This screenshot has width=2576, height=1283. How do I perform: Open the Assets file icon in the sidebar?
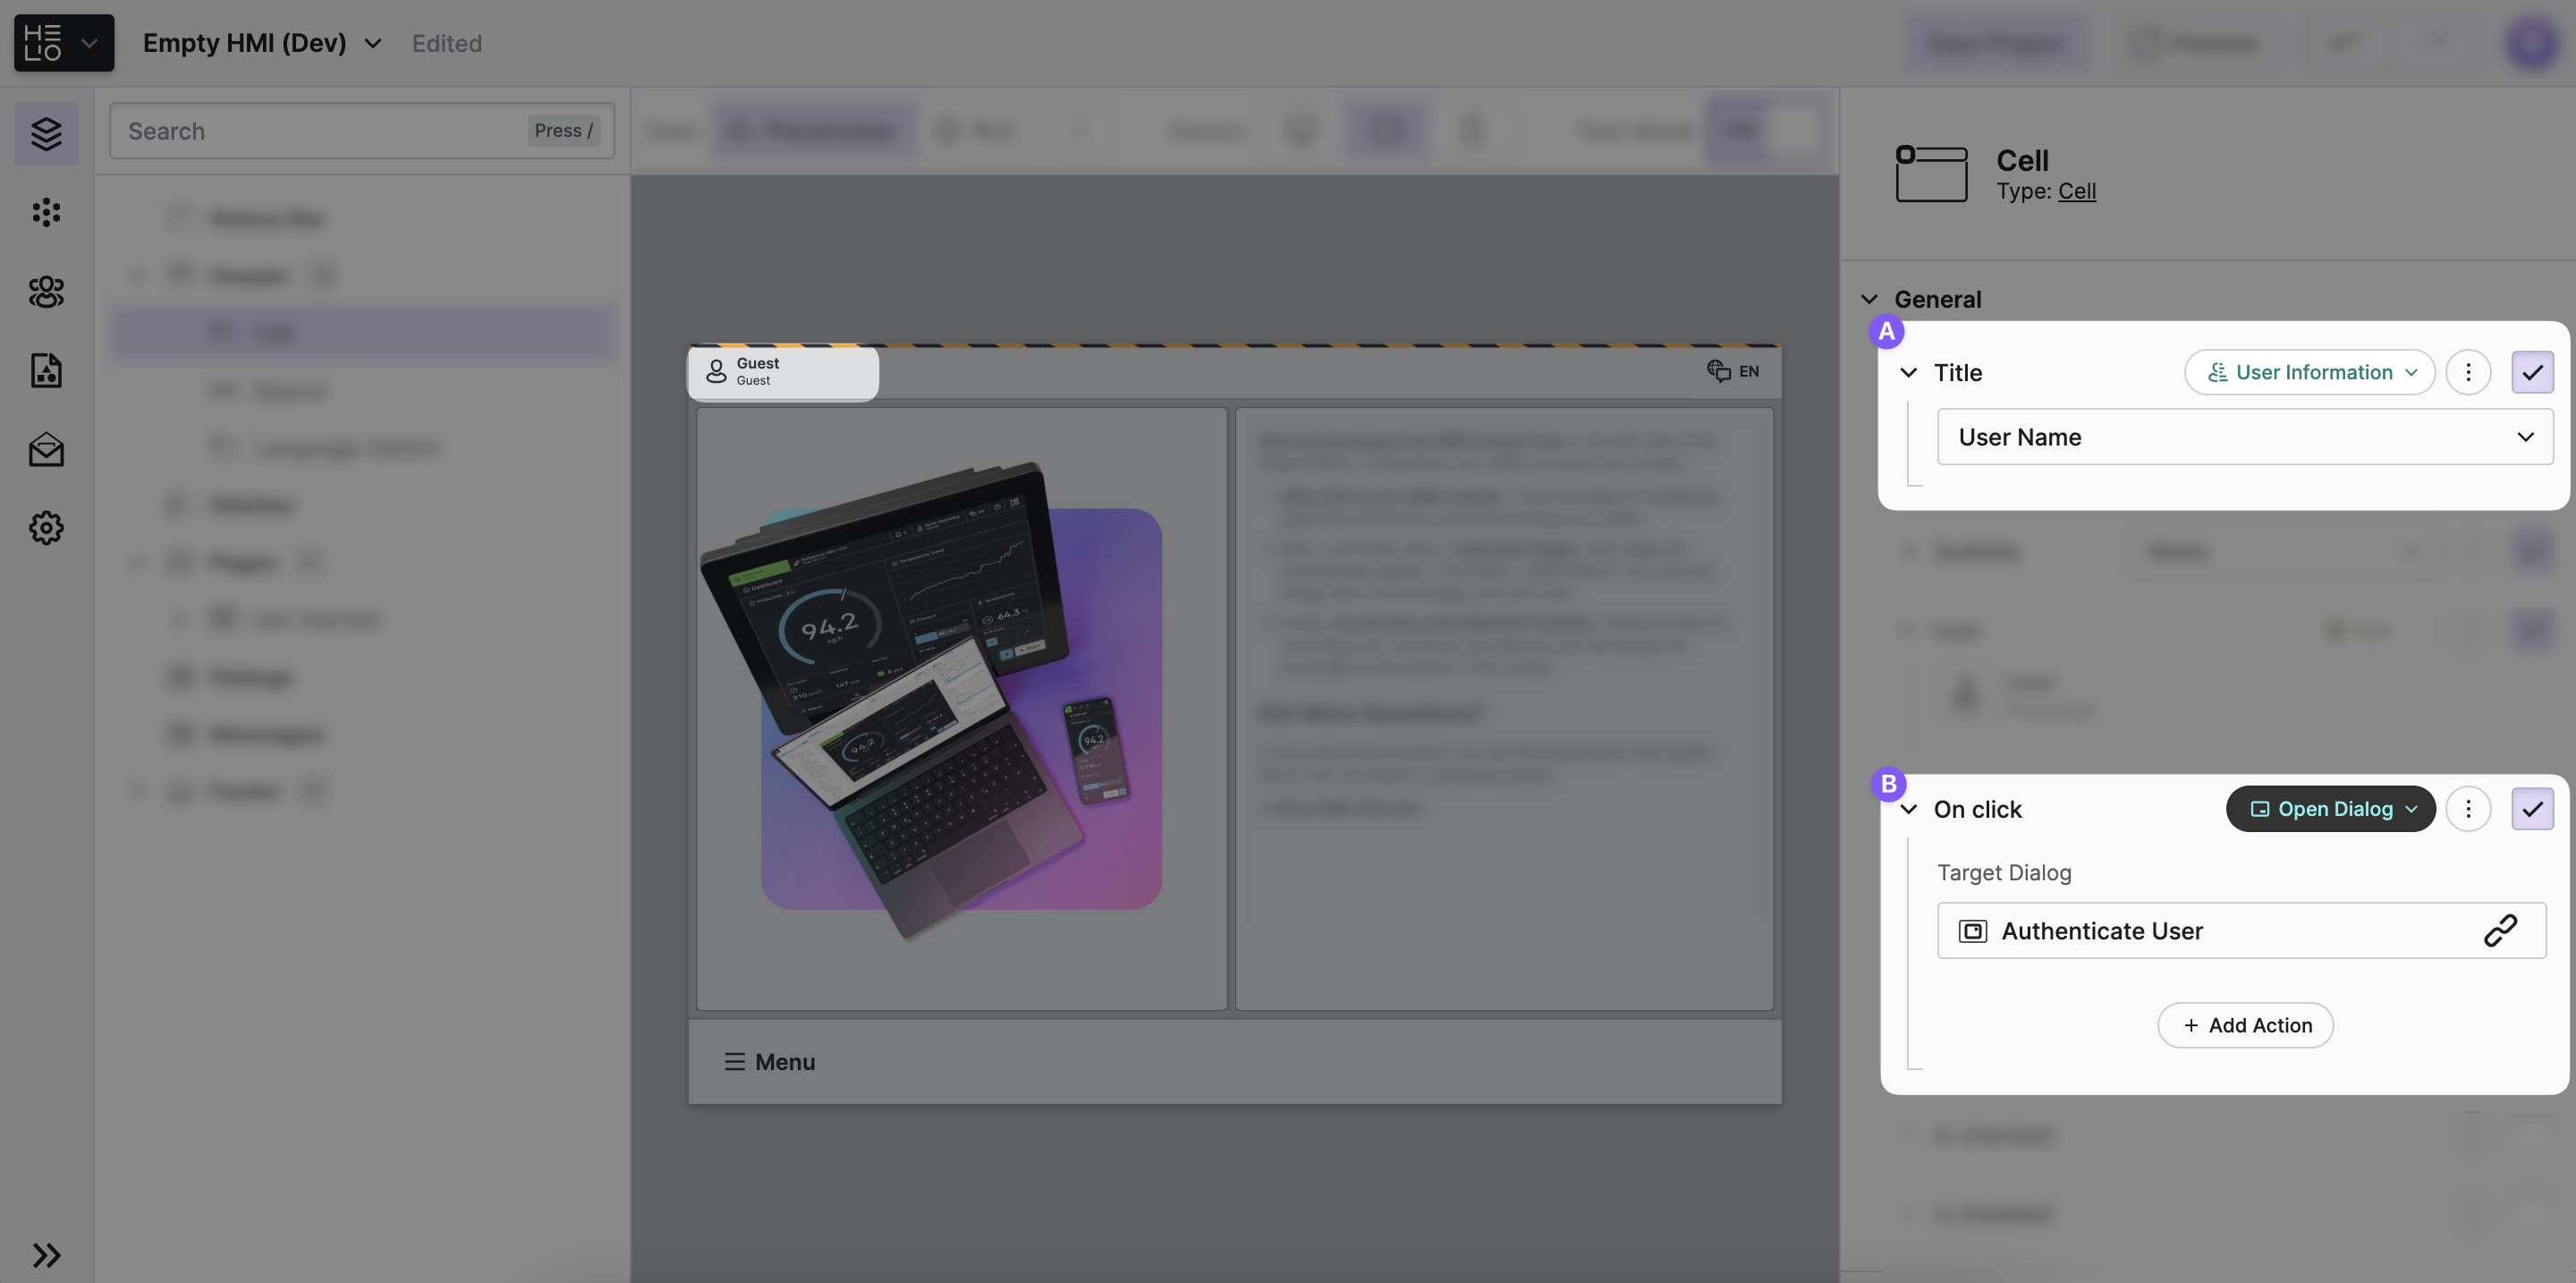[x=46, y=371]
